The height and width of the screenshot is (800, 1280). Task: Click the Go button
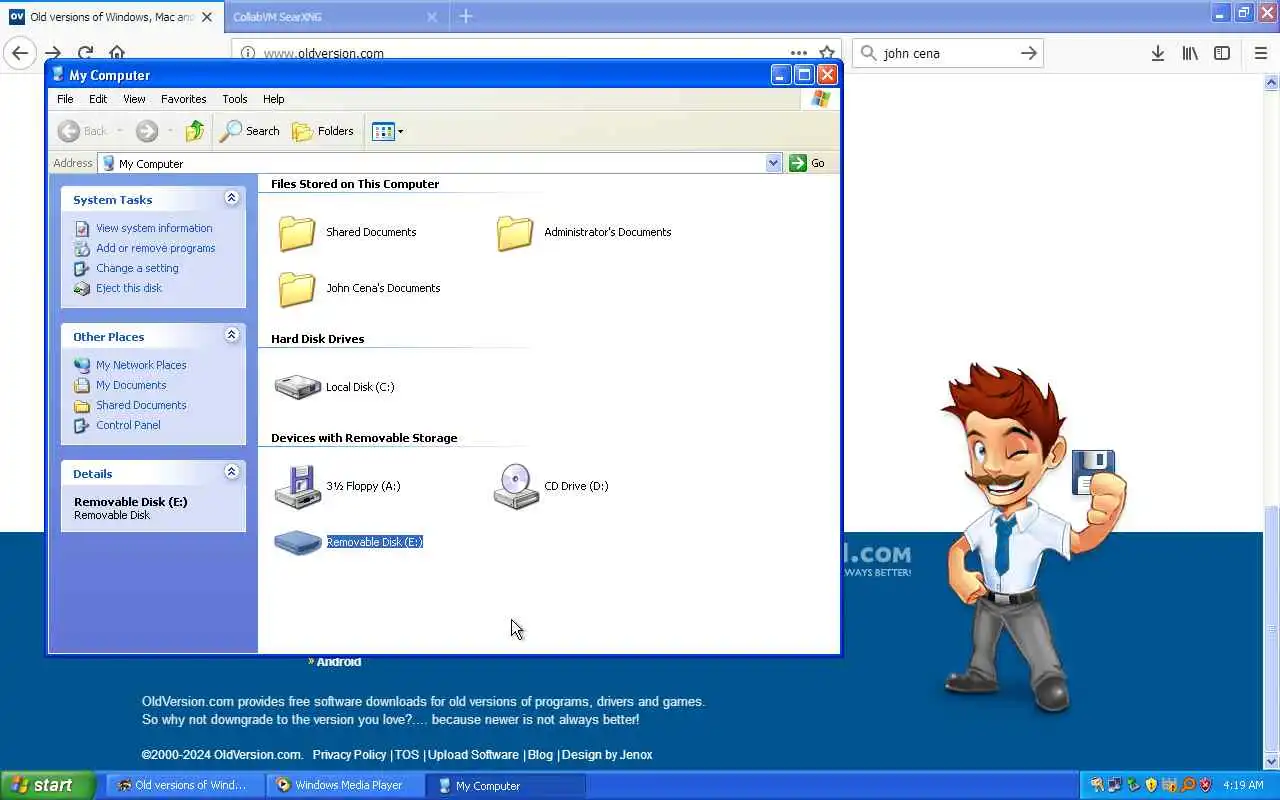(808, 163)
